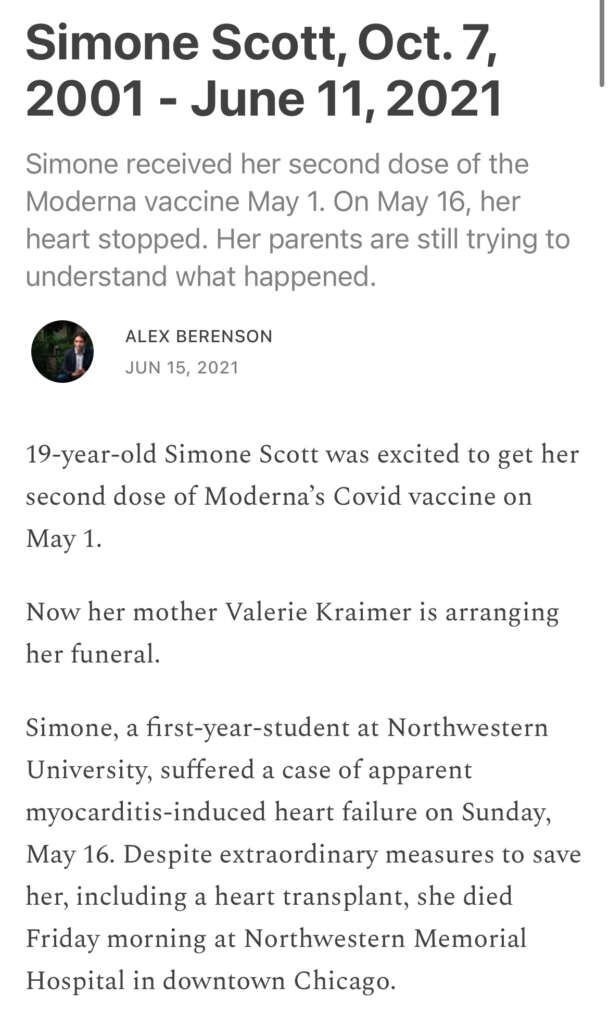Click "Northwestern Memorial" in the last paragraph
Image resolution: width=609 pixels, height=1024 pixels.
coord(385,939)
